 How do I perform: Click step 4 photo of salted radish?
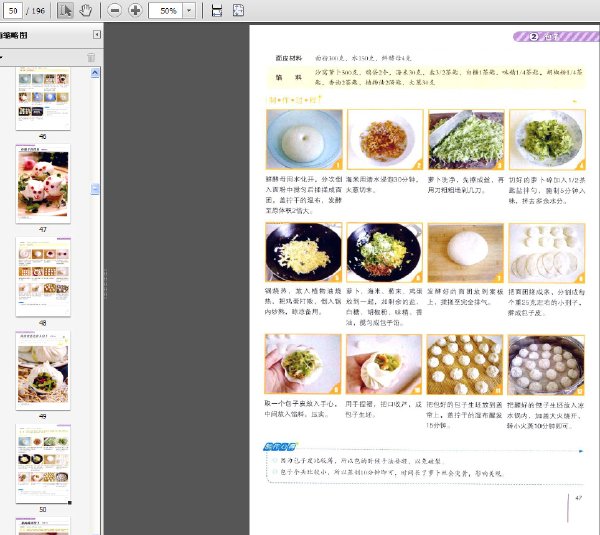pyautogui.click(x=547, y=139)
